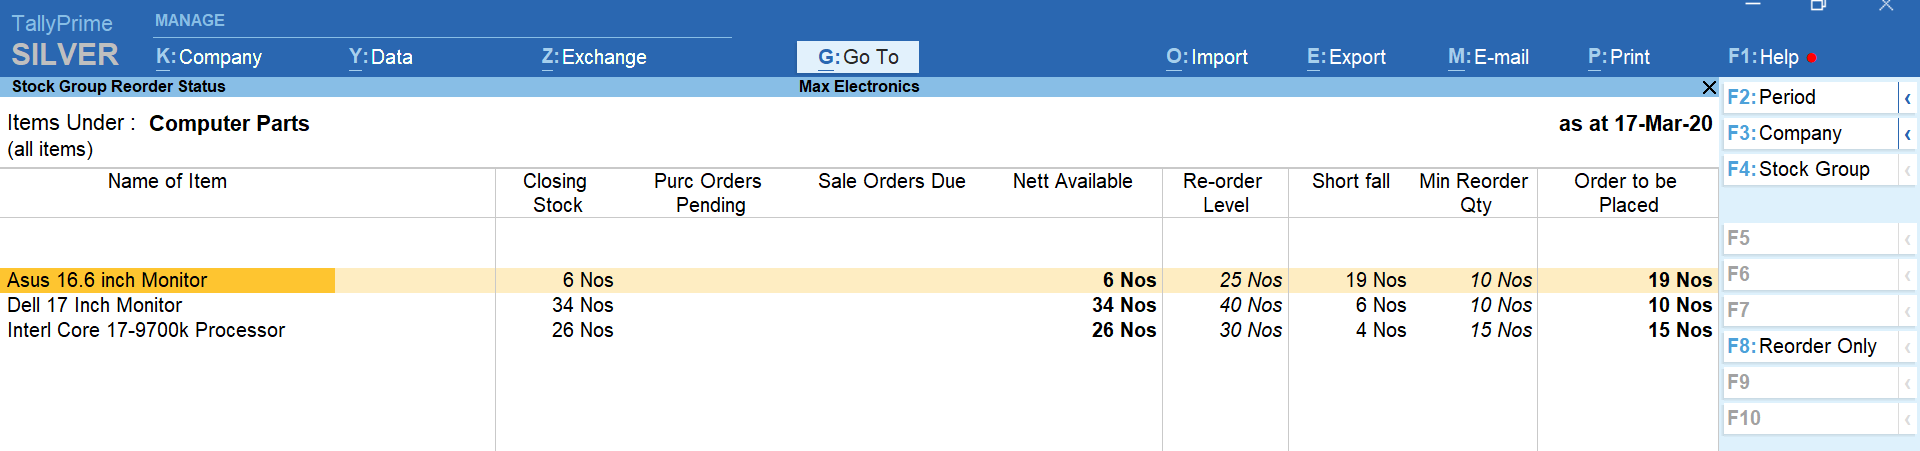Open the Y: Data menu
This screenshot has height=451, width=1920.
[x=380, y=57]
